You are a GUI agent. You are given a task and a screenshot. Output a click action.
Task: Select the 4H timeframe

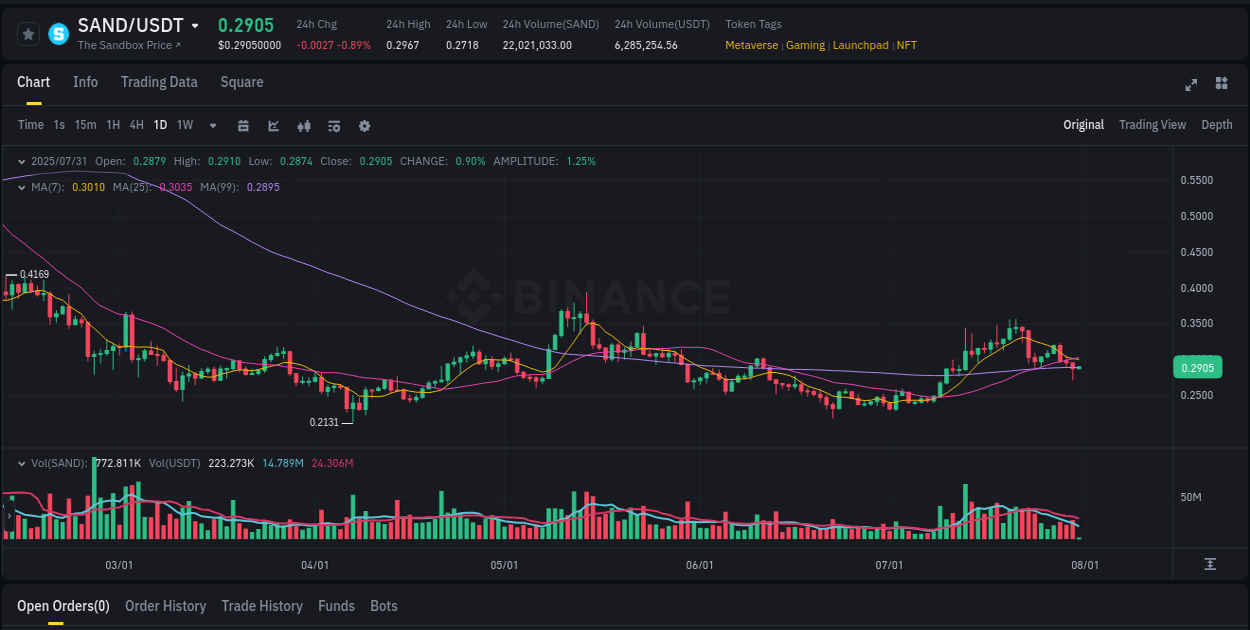click(136, 125)
